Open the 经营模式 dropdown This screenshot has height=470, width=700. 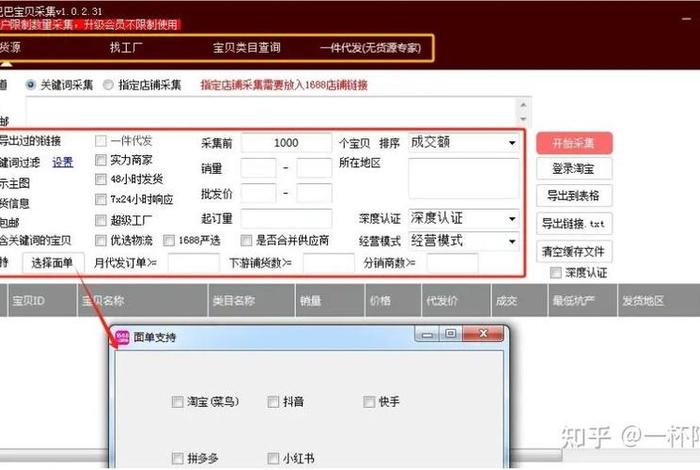(463, 241)
